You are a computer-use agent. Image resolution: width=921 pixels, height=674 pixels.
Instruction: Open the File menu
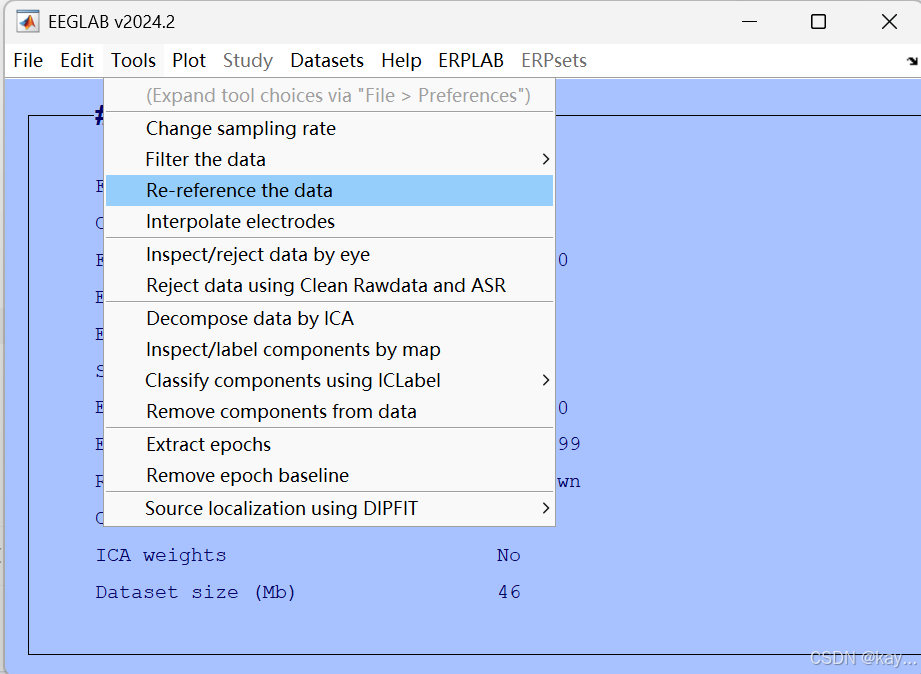pos(27,60)
